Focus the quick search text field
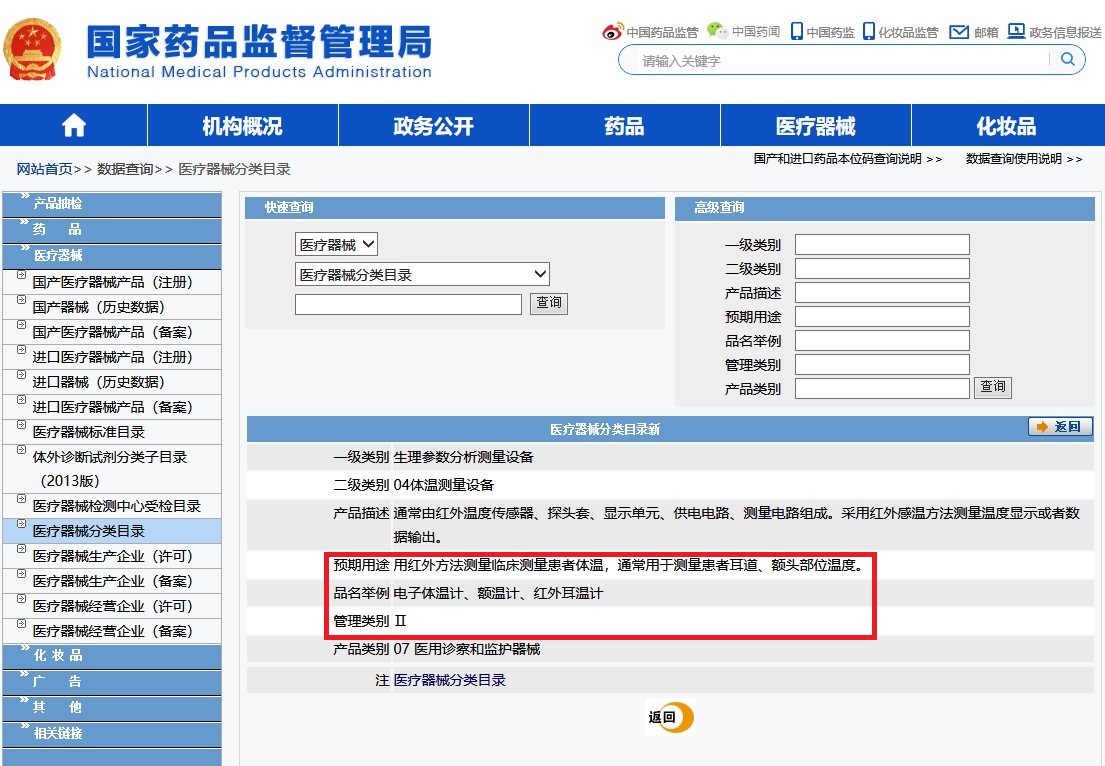Image resolution: width=1105 pixels, height=766 pixels. [x=408, y=304]
